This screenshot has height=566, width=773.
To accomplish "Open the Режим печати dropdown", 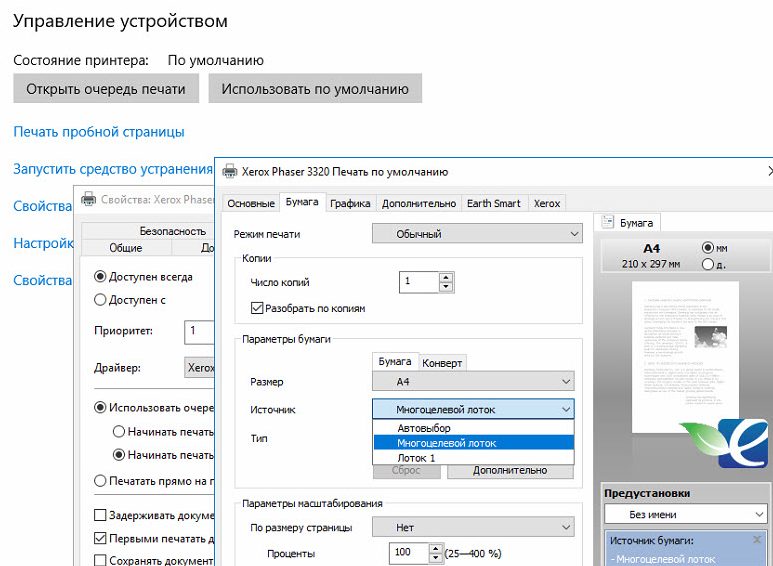I will [x=477, y=234].
